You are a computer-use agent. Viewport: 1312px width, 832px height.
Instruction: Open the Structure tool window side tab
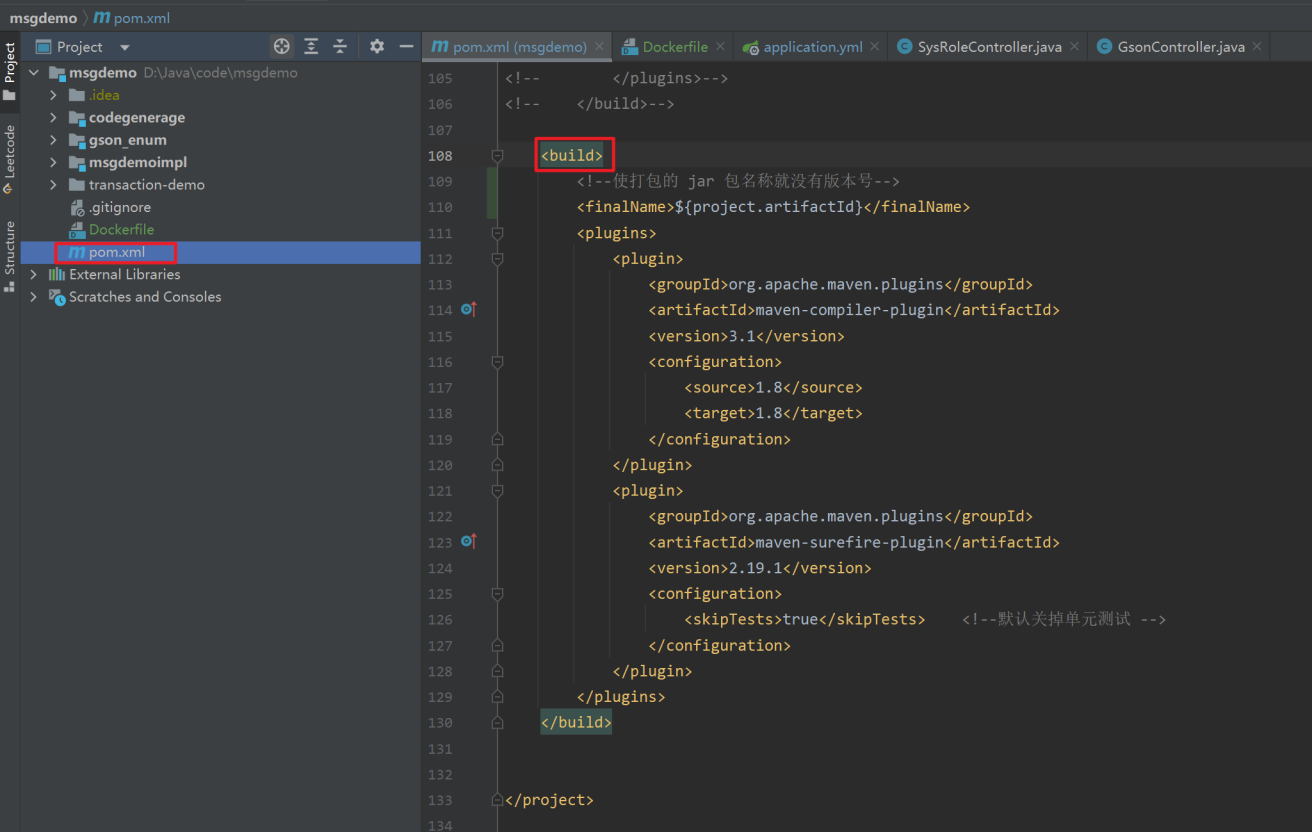click(10, 256)
